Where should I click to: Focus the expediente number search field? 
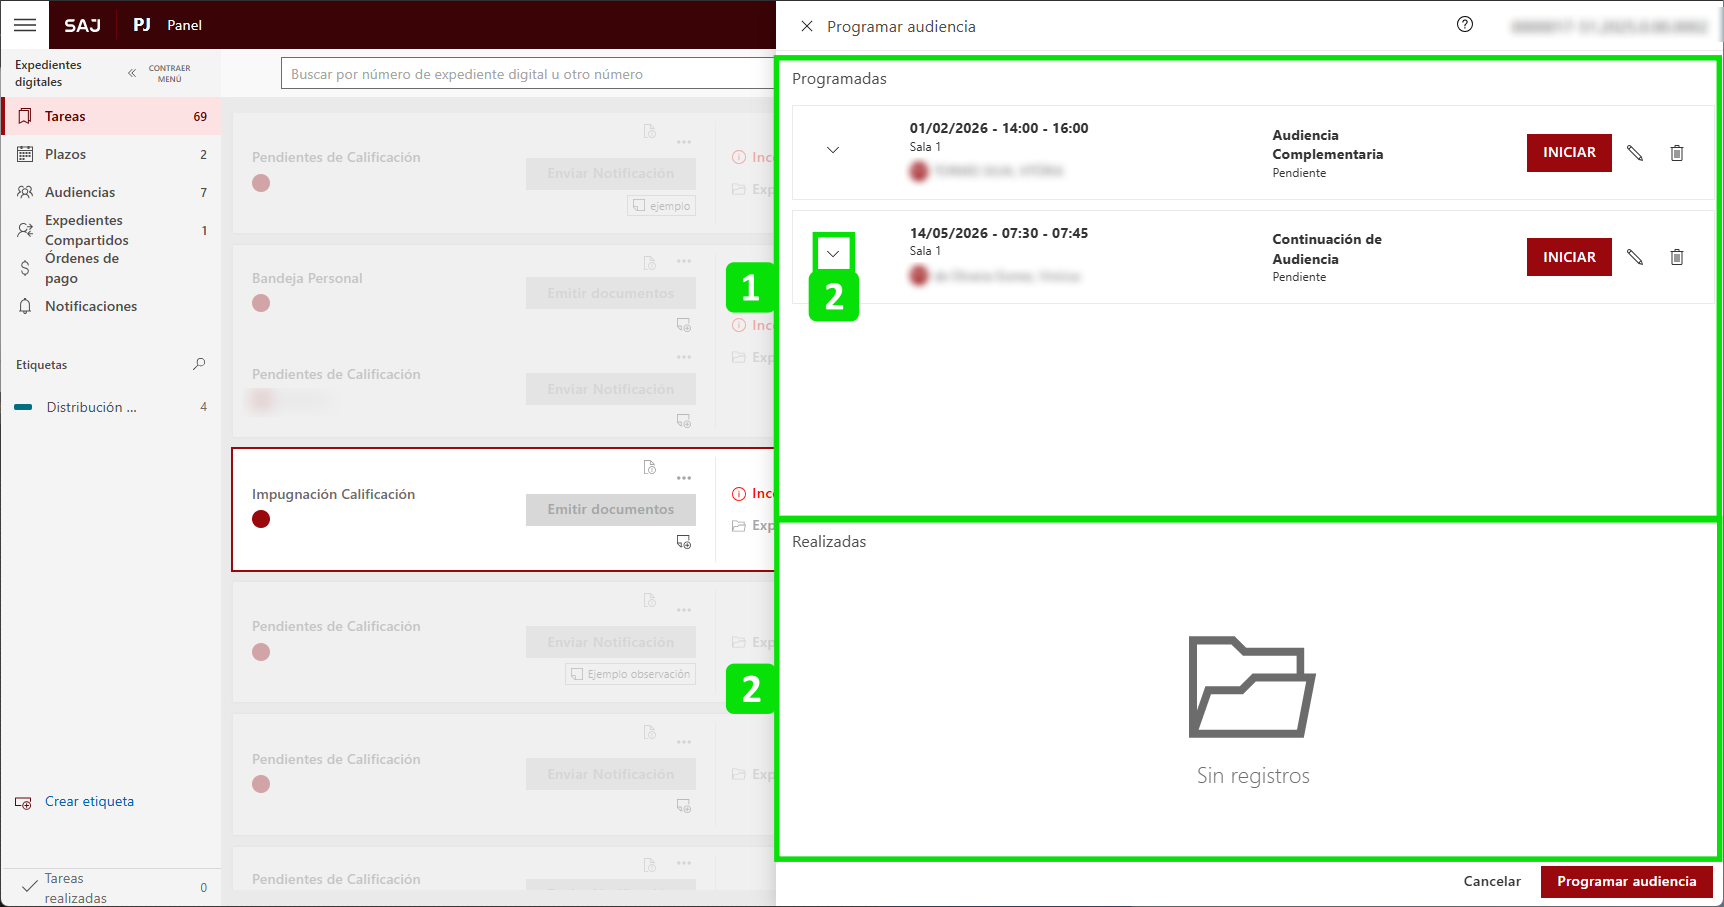530,74
